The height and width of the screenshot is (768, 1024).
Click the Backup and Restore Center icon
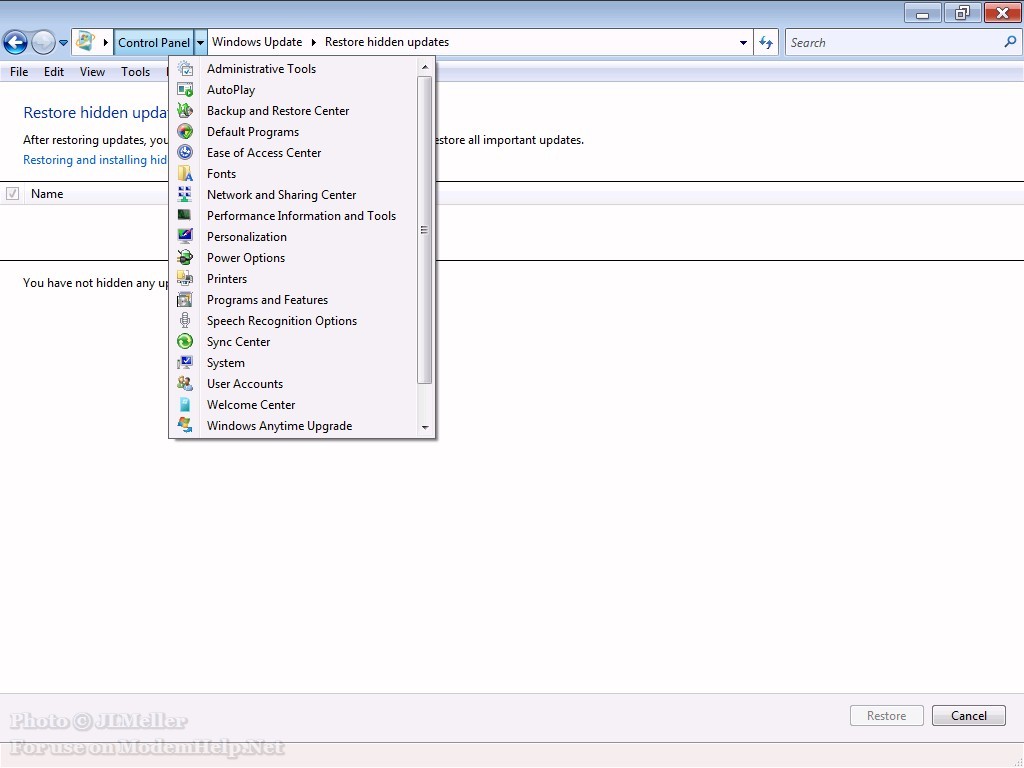[185, 110]
